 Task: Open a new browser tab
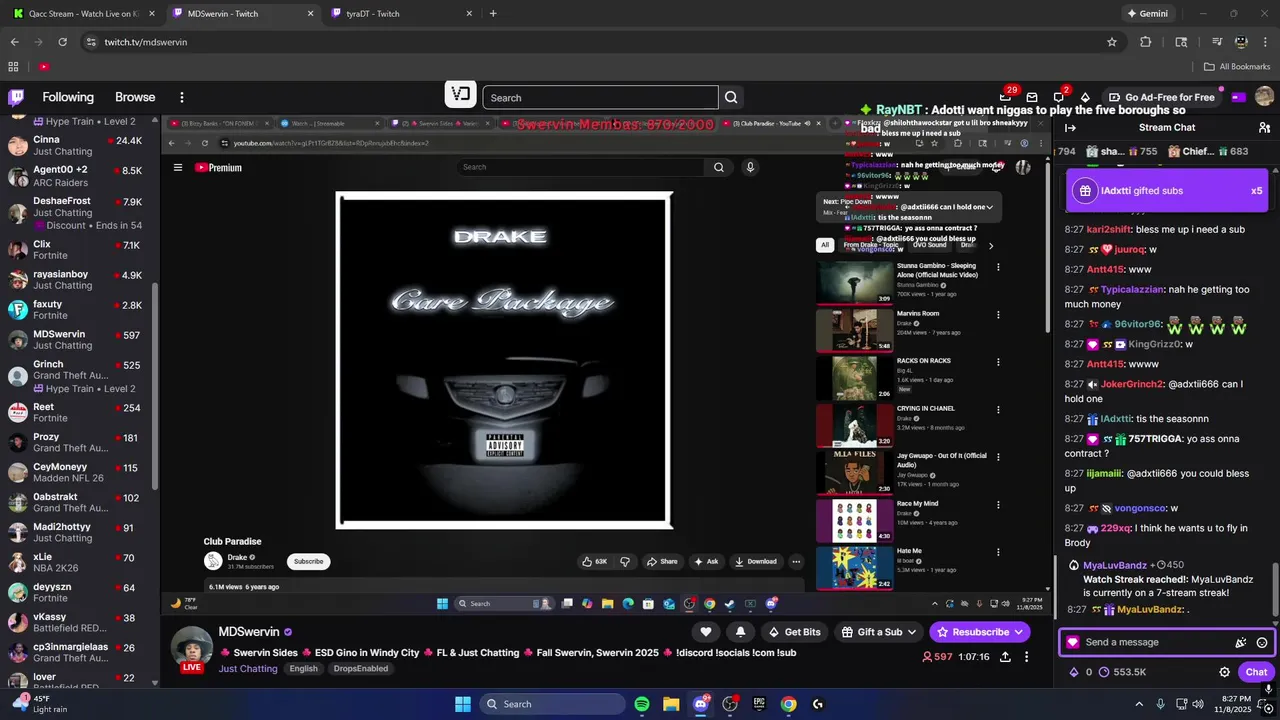pos(493,13)
